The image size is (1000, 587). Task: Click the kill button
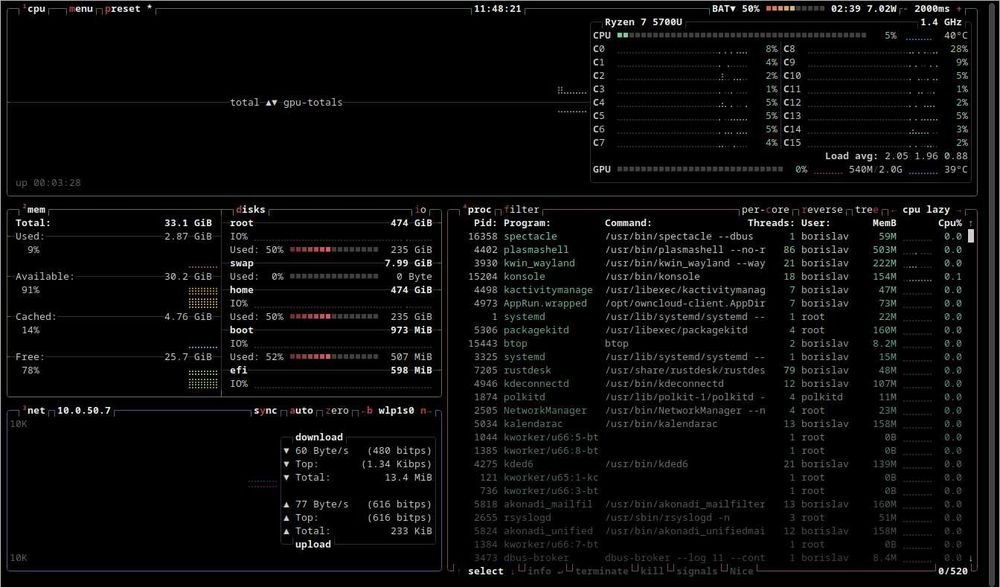(x=652, y=571)
